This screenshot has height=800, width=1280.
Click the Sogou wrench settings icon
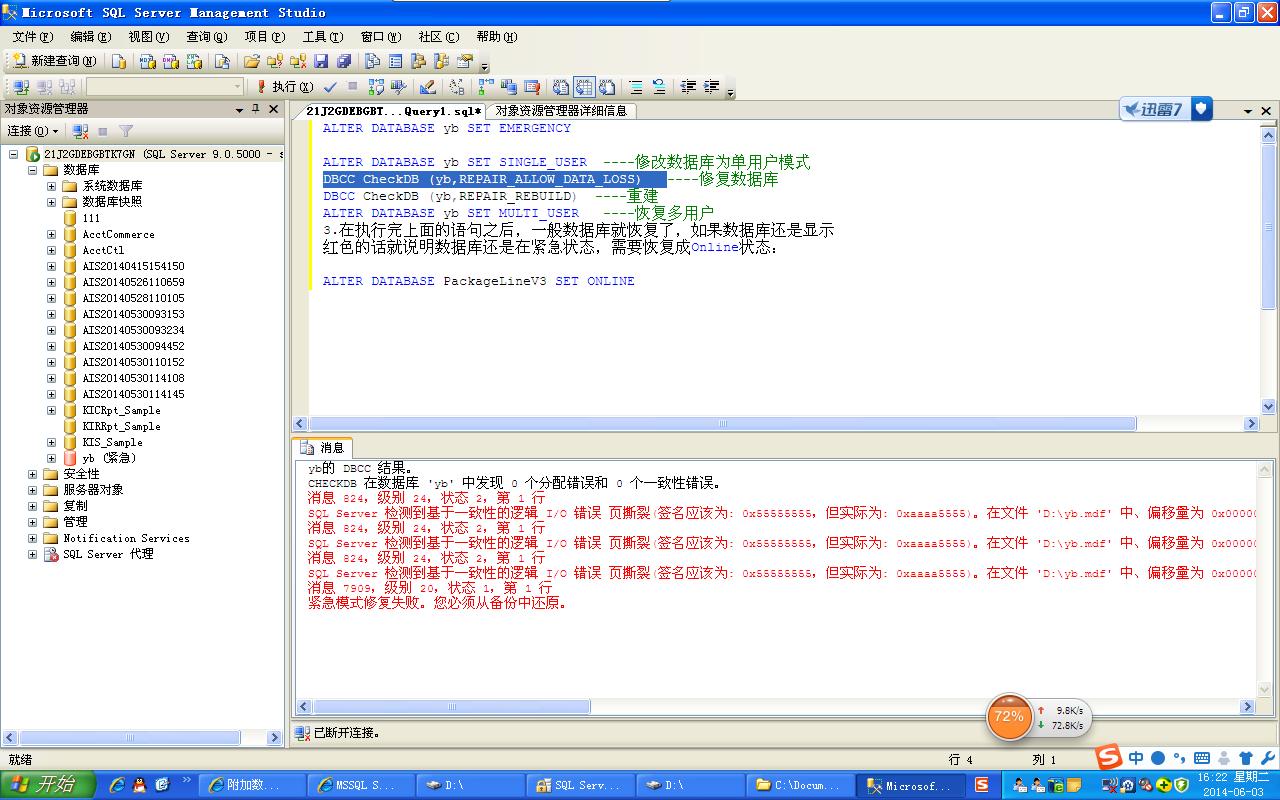(1267, 758)
